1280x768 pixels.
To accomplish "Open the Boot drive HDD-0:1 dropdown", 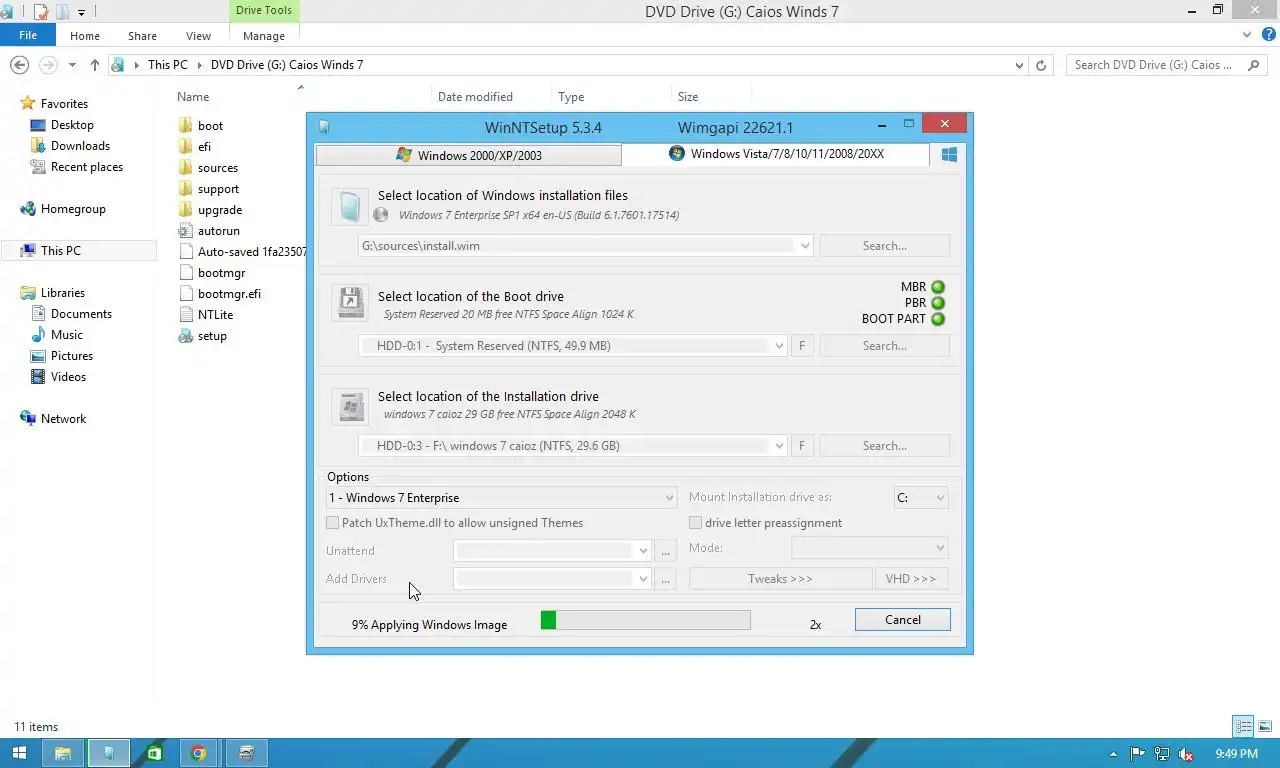I will (x=779, y=346).
